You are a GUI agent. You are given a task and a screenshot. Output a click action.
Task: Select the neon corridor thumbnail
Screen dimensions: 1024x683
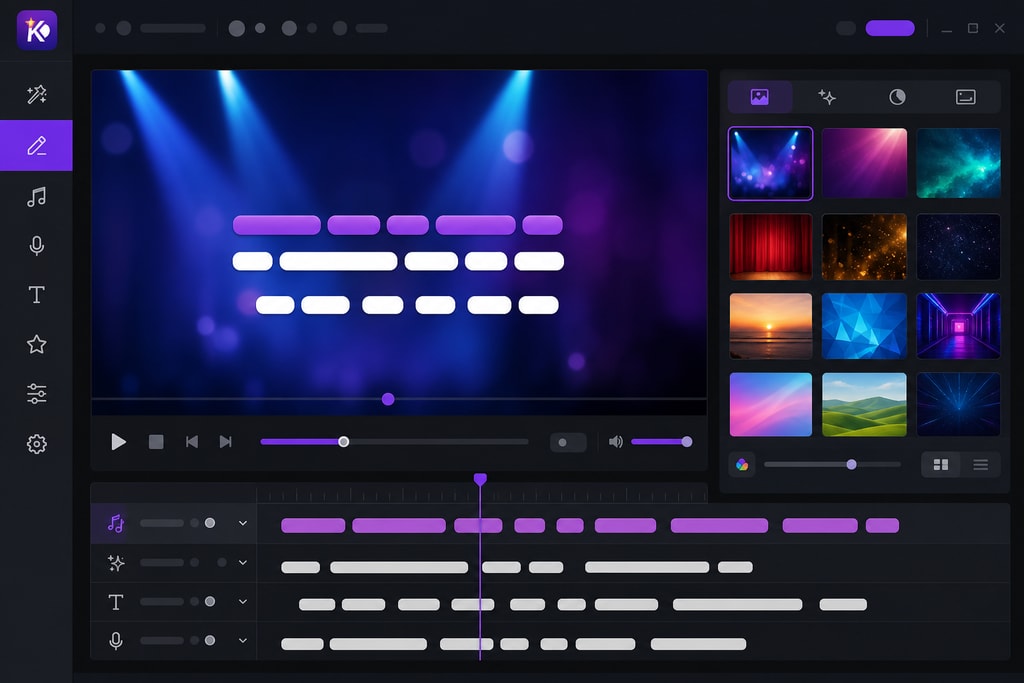coord(958,326)
